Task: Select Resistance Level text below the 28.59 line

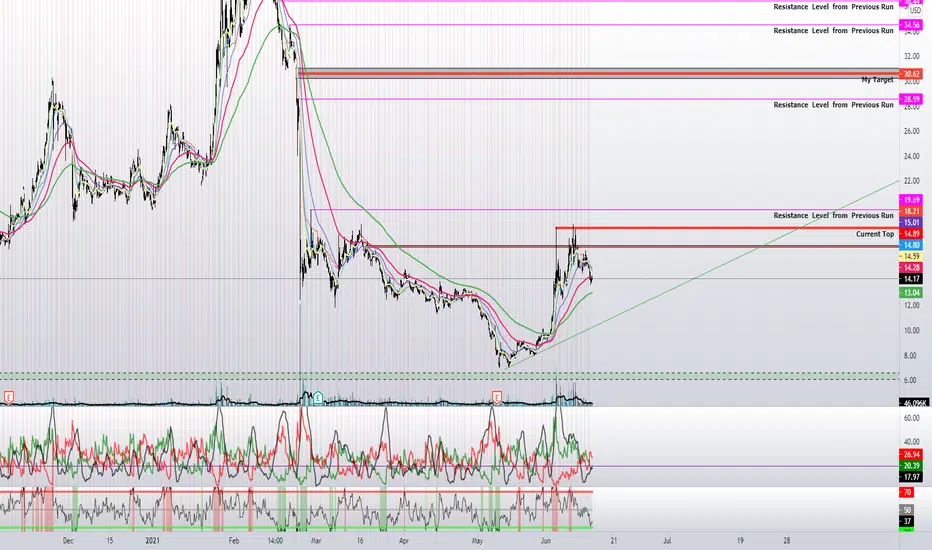Action: pos(833,105)
